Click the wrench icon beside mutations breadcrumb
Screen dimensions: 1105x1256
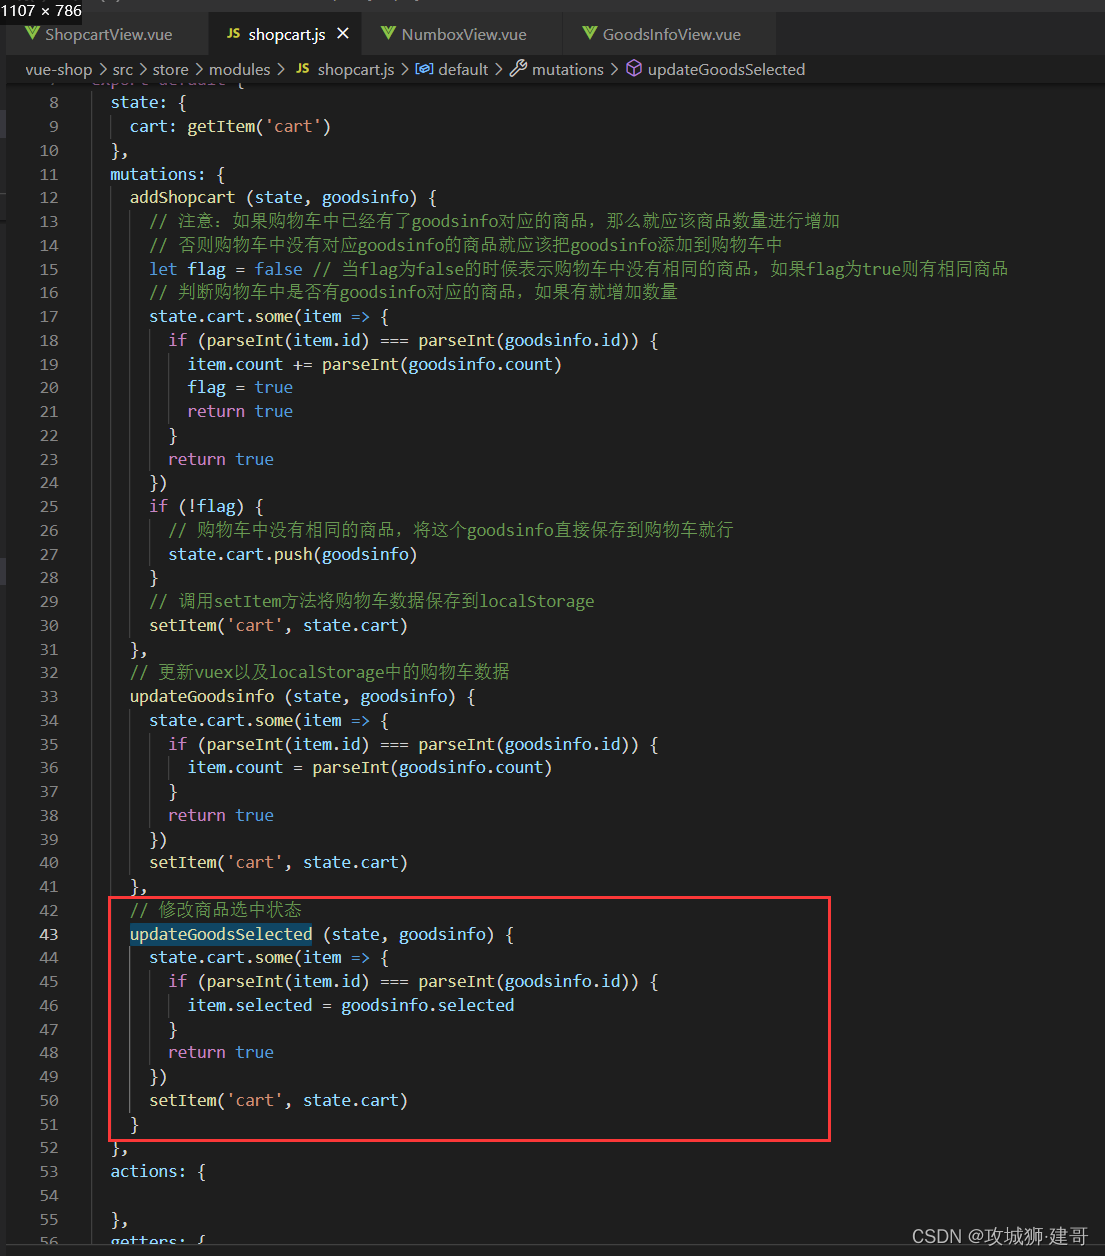click(x=518, y=68)
